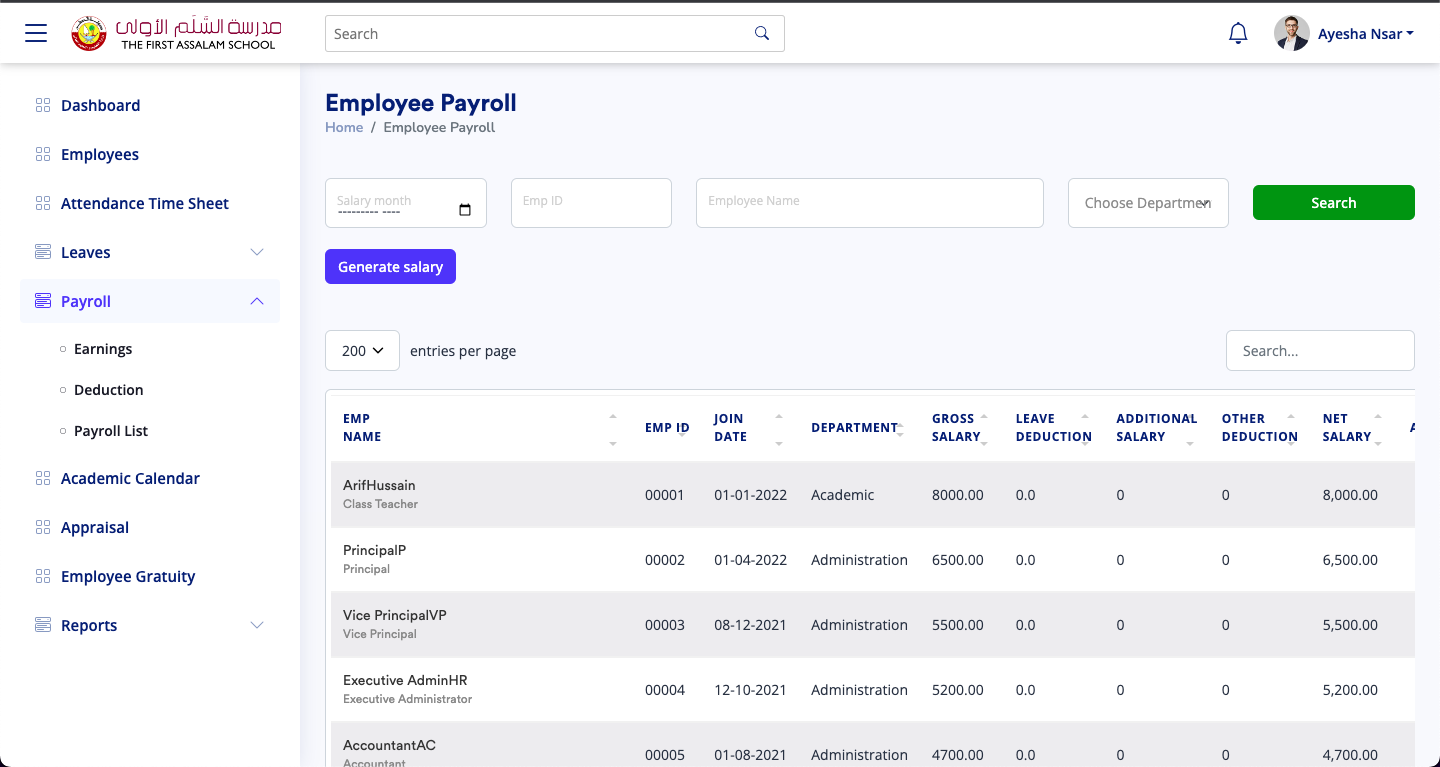The height and width of the screenshot is (767, 1440).
Task: Open the hamburger navigation menu
Action: (x=35, y=32)
